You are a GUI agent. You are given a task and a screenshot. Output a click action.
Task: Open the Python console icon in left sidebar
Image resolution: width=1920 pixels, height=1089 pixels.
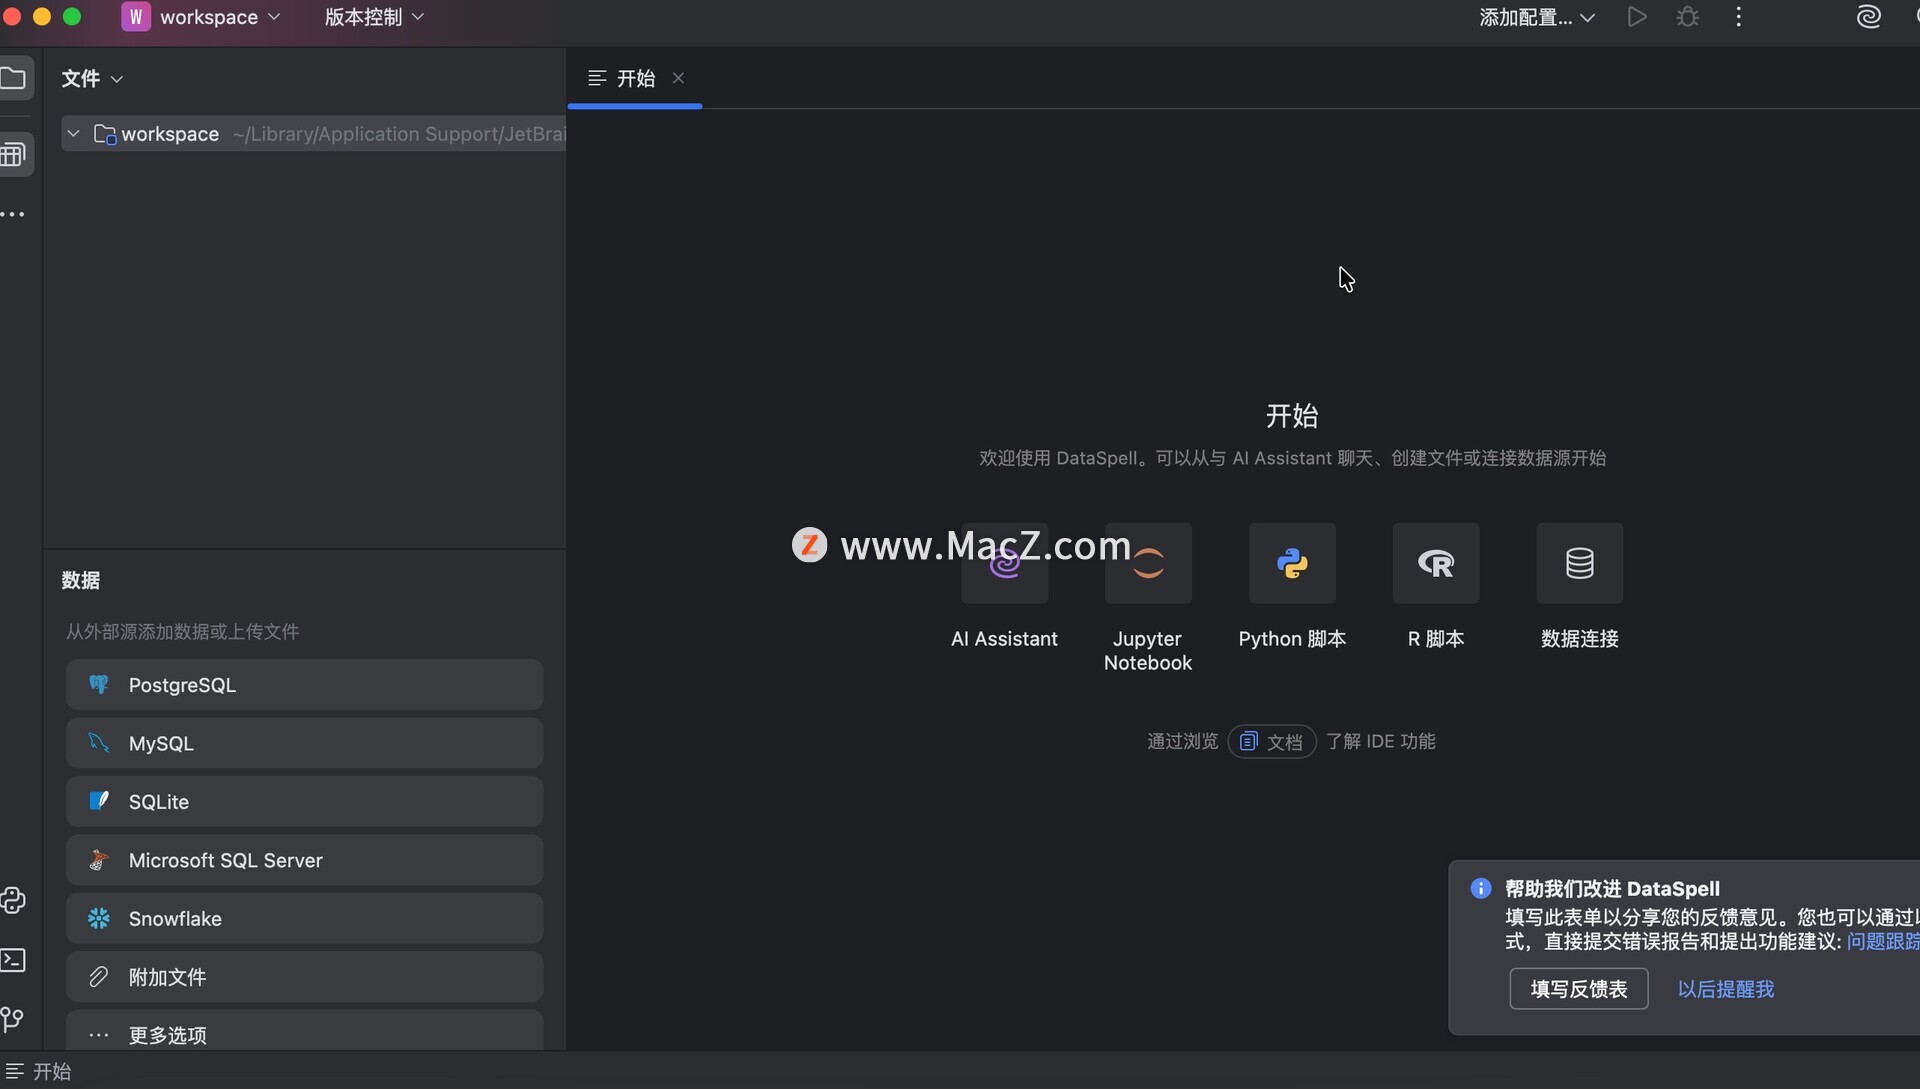(x=13, y=901)
